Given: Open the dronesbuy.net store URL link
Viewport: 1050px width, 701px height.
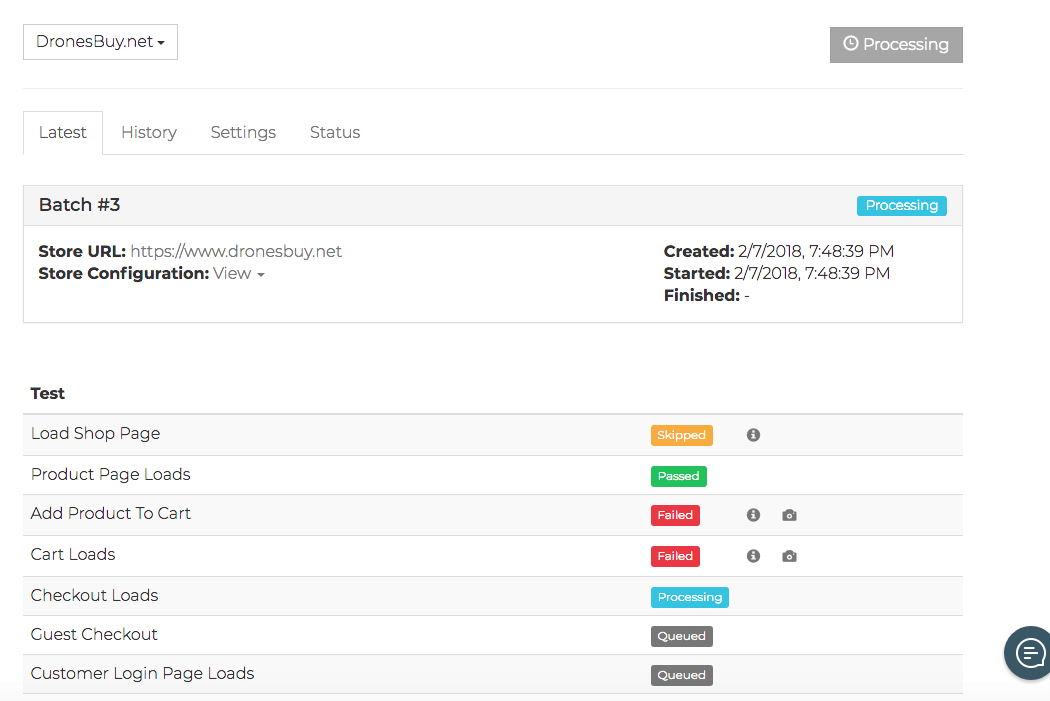Looking at the screenshot, I should tap(236, 251).
